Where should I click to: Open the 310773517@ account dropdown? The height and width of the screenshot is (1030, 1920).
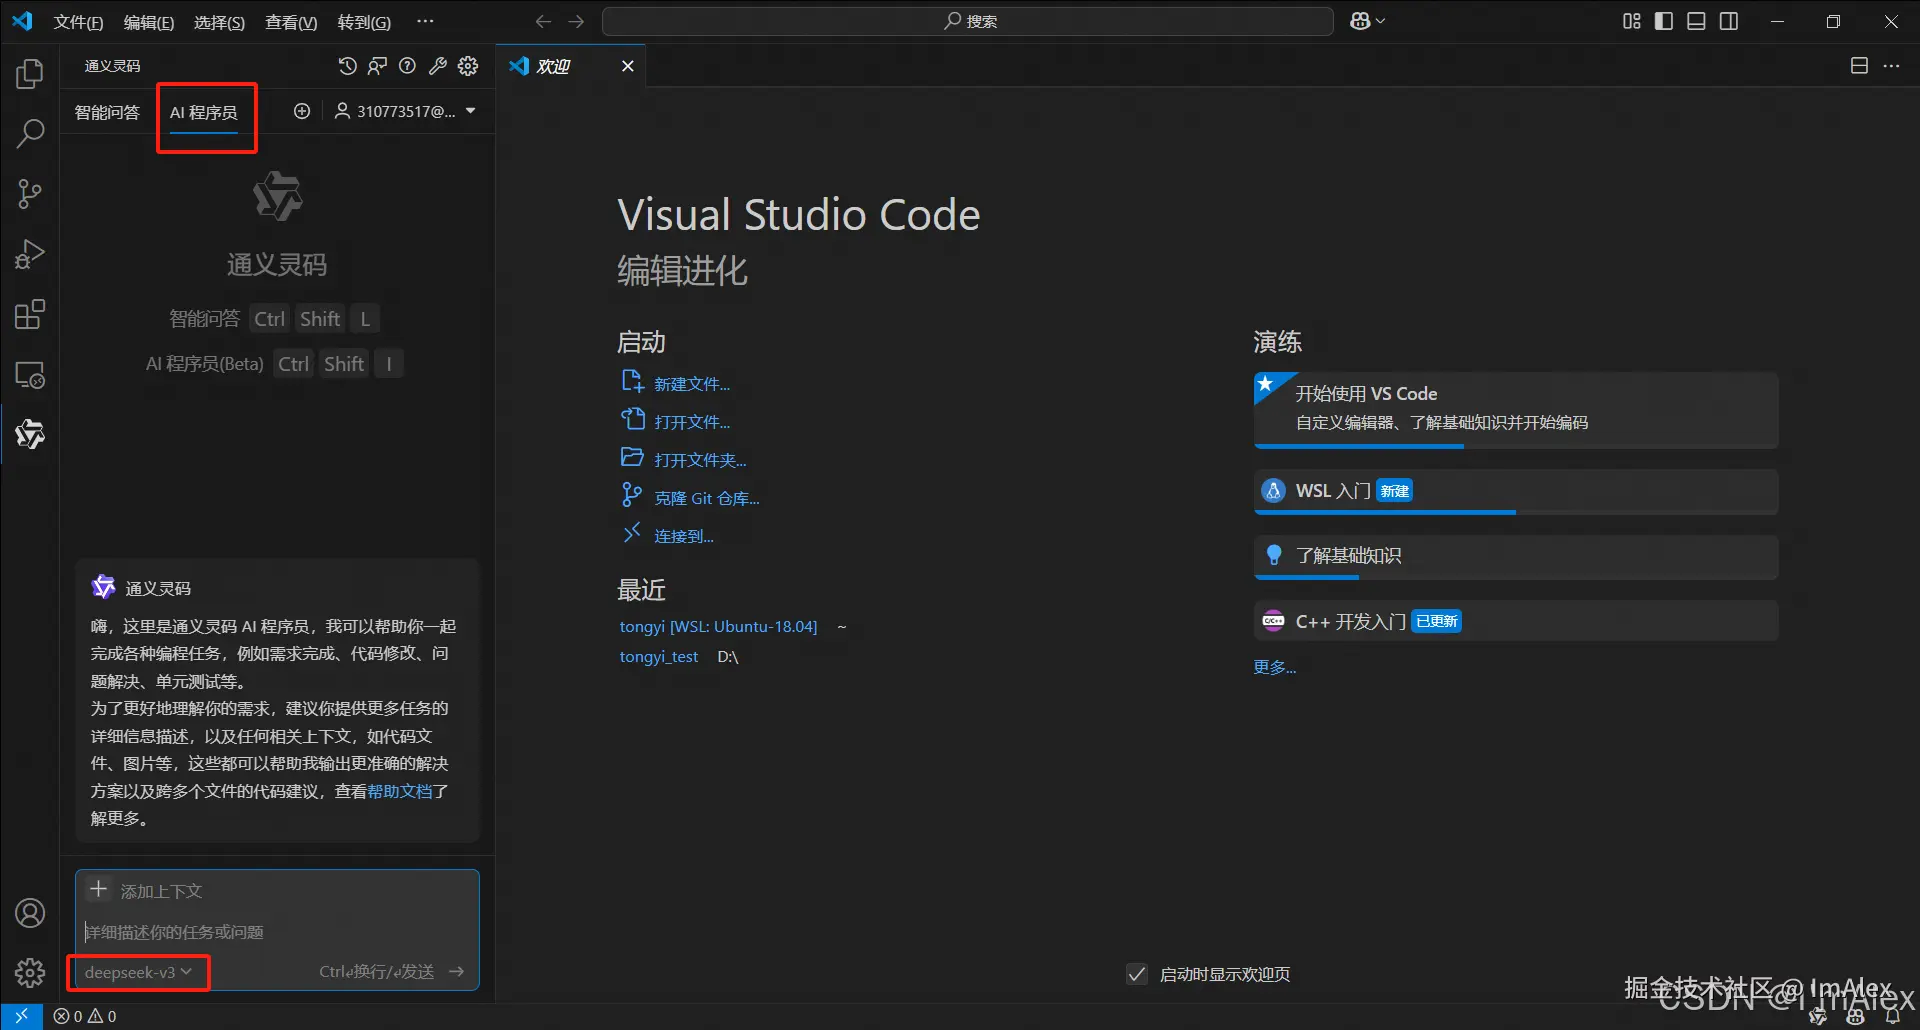click(405, 111)
